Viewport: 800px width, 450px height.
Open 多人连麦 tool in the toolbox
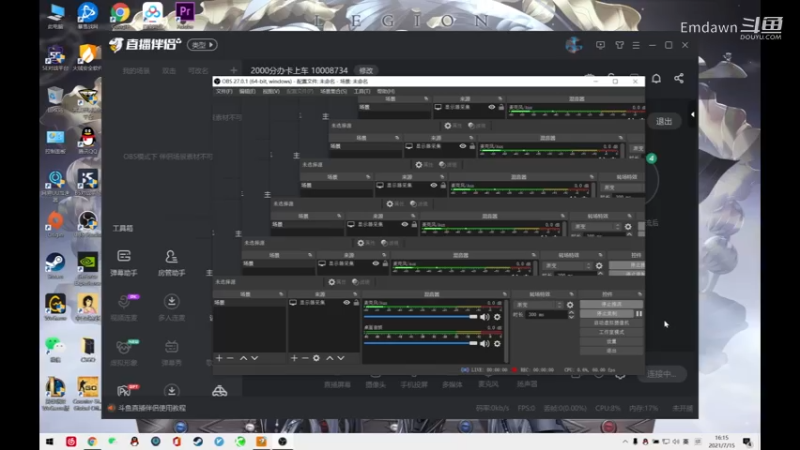click(x=171, y=308)
